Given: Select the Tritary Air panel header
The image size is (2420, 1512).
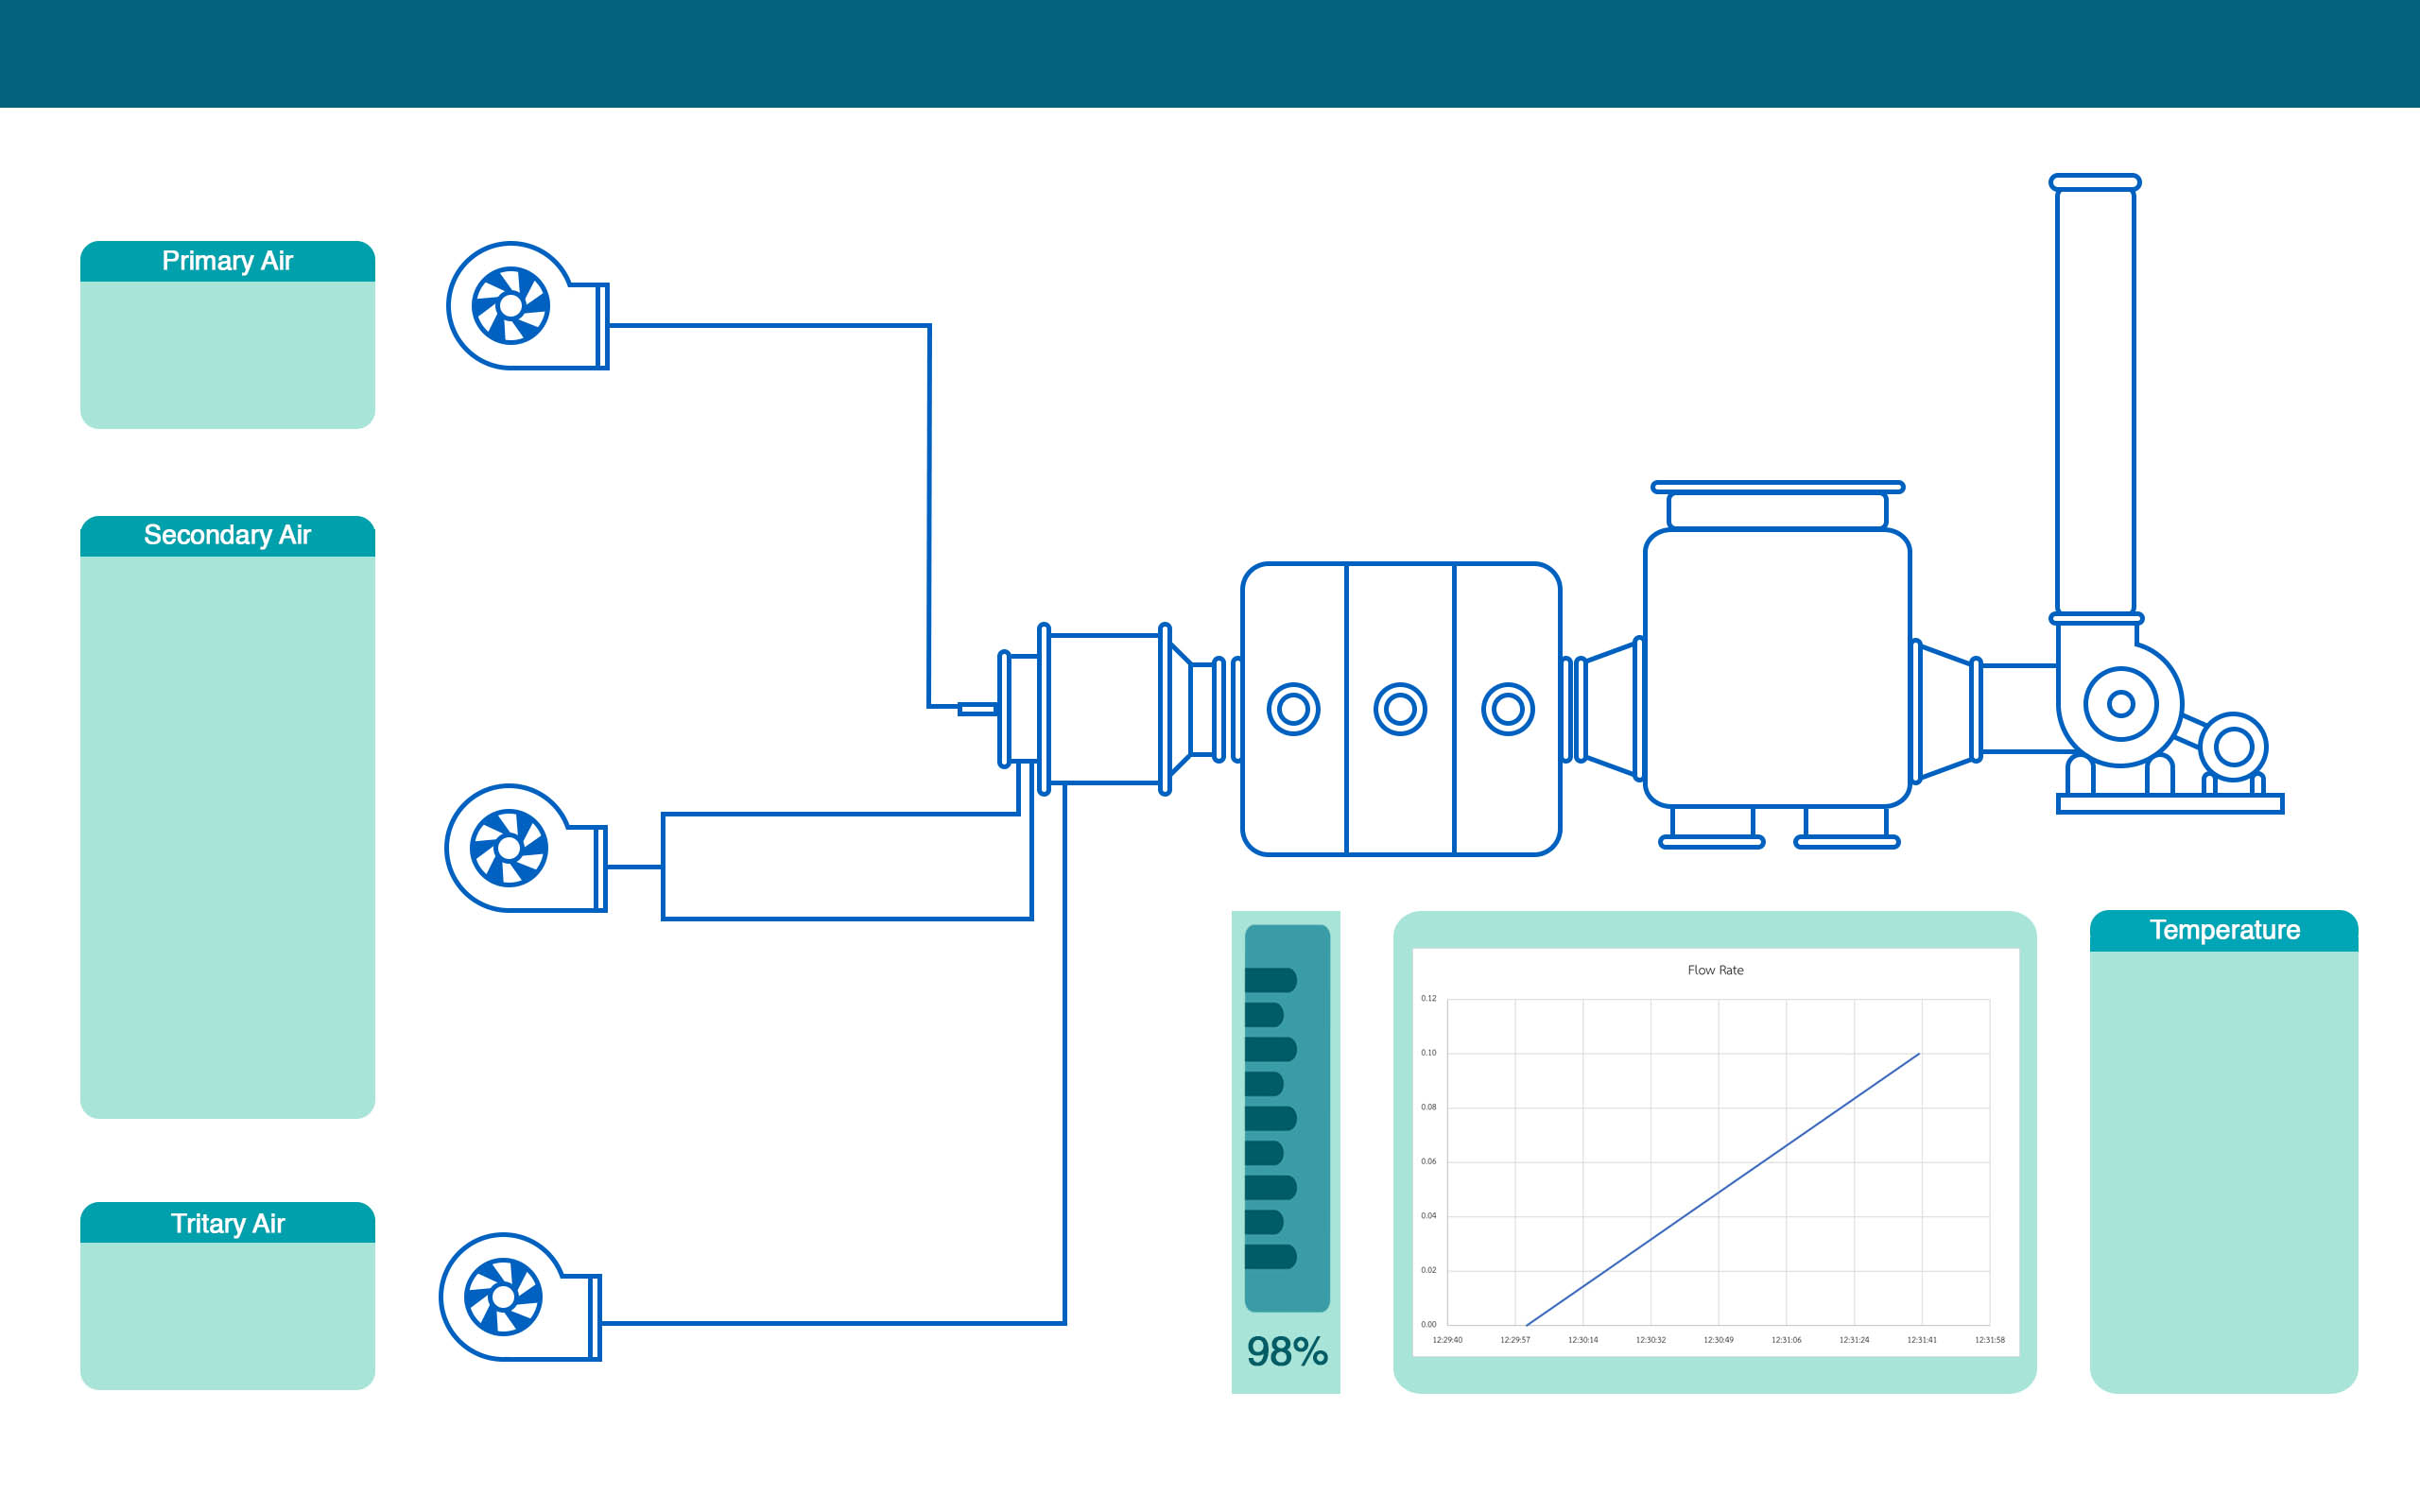Looking at the screenshot, I should [227, 1223].
